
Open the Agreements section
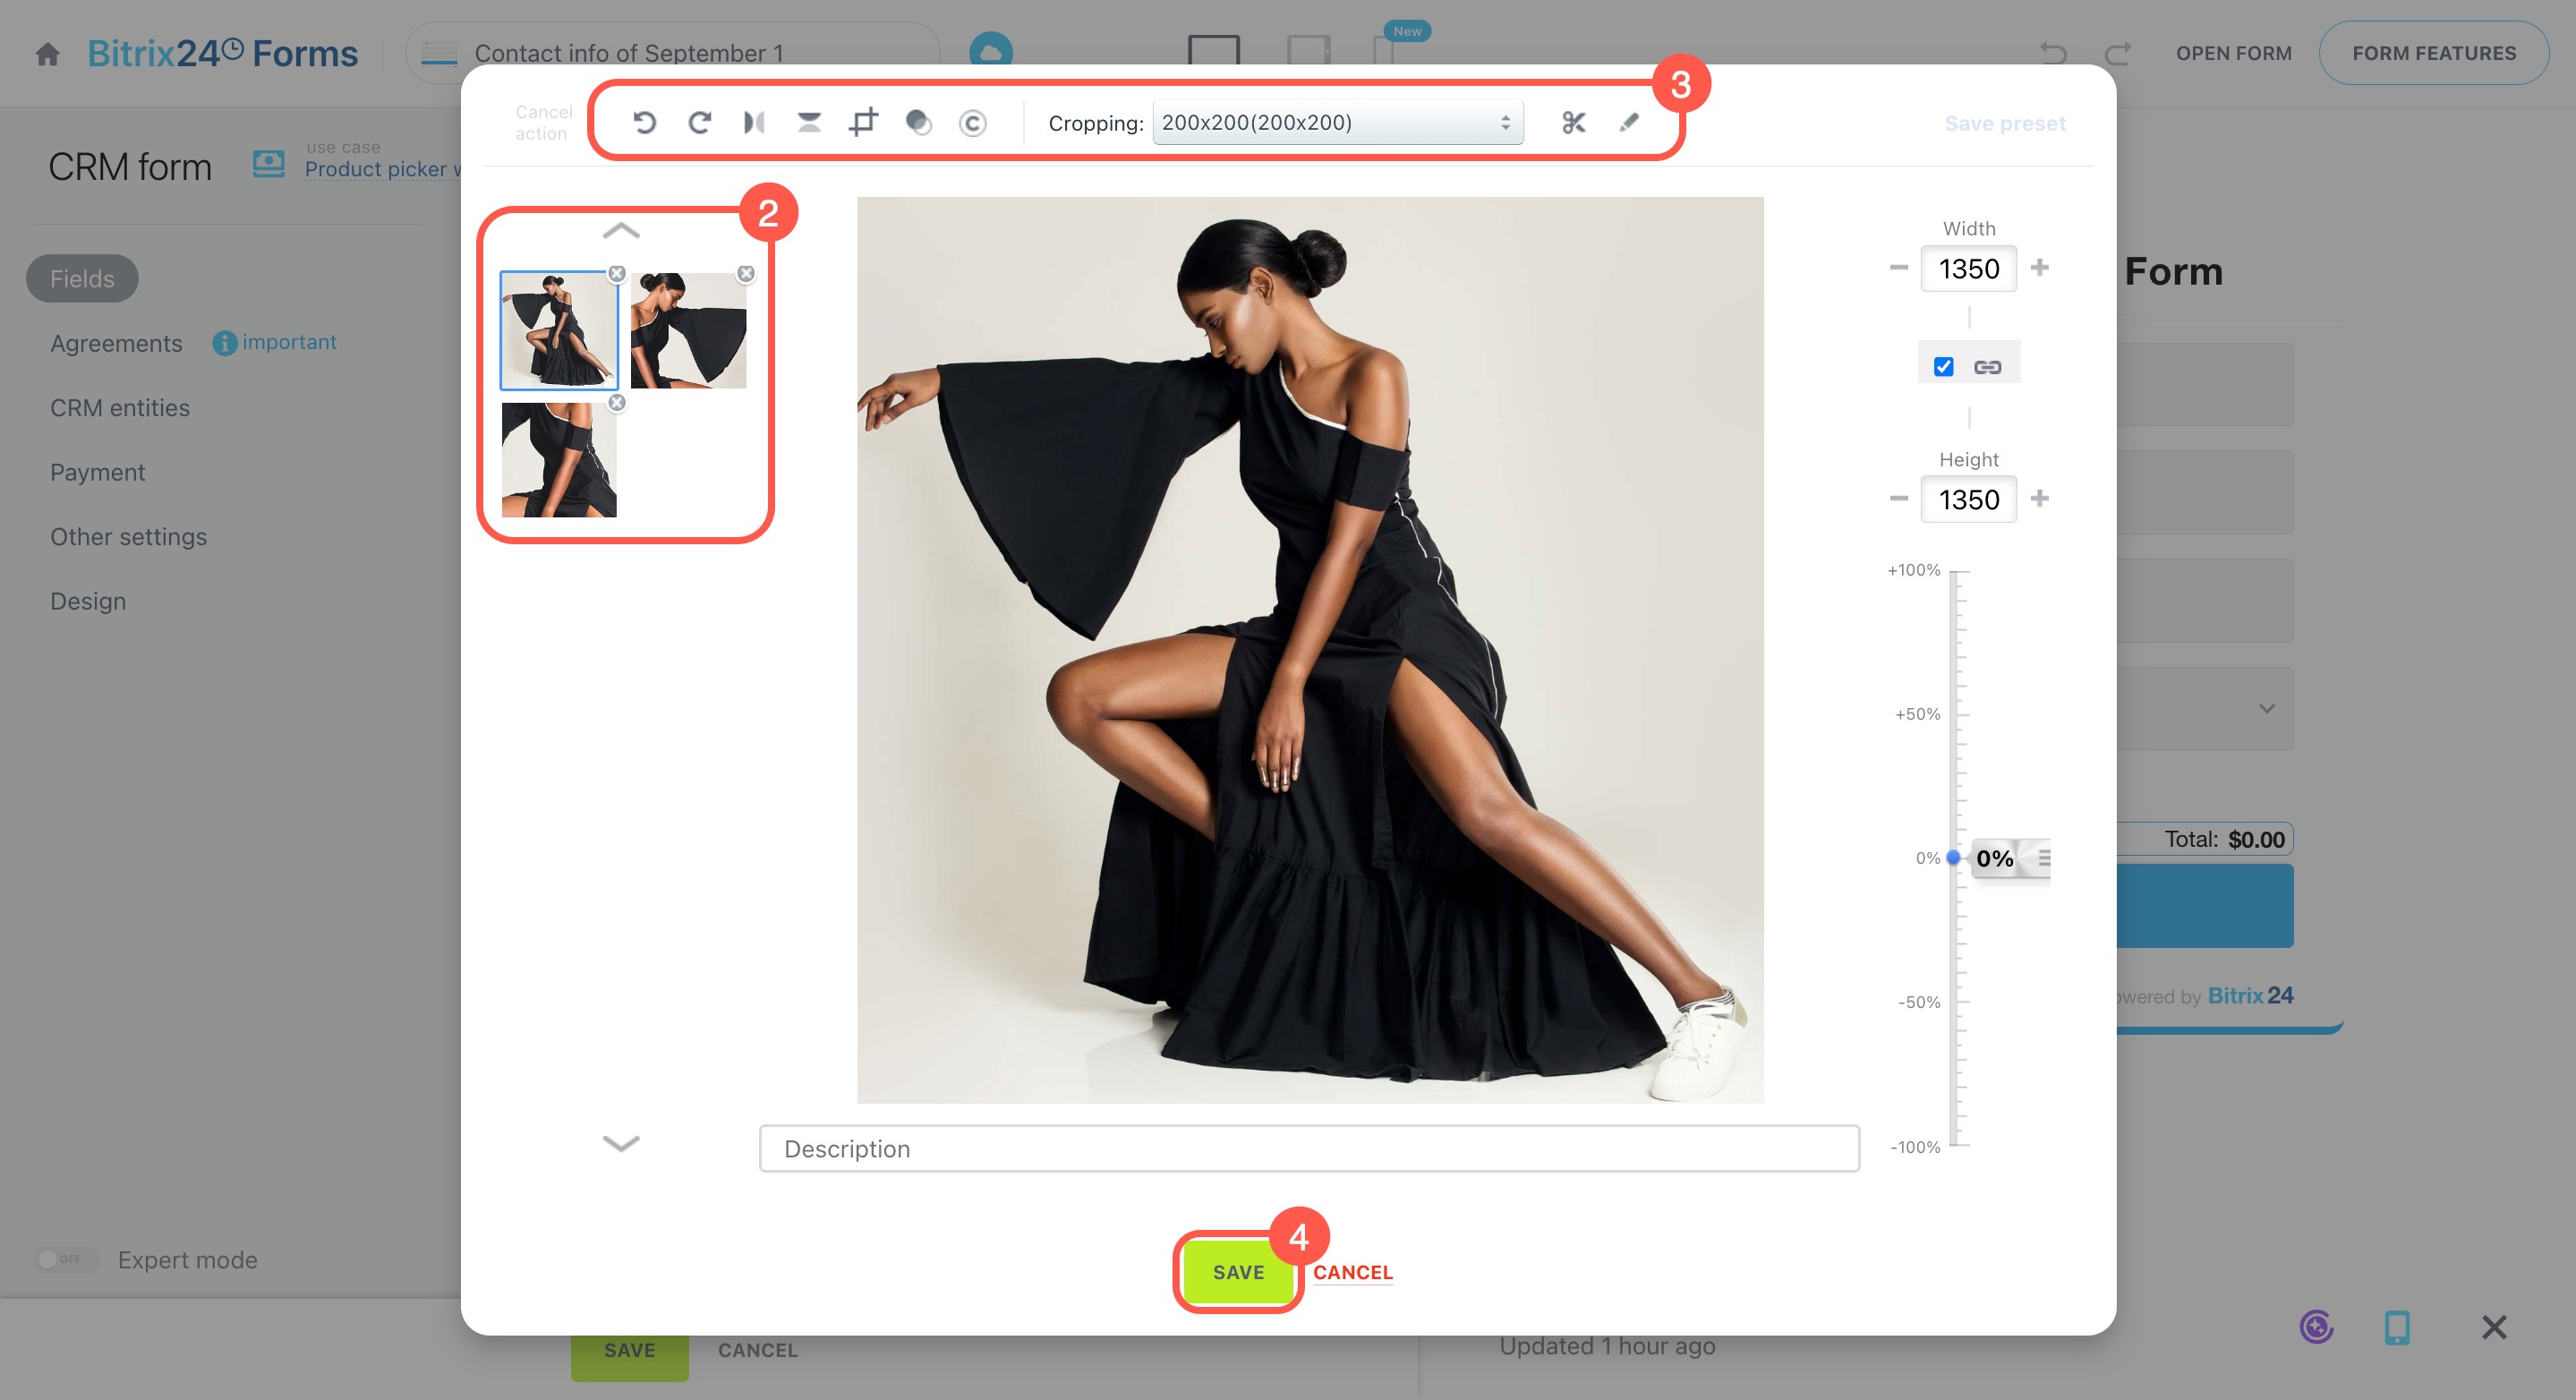116,343
